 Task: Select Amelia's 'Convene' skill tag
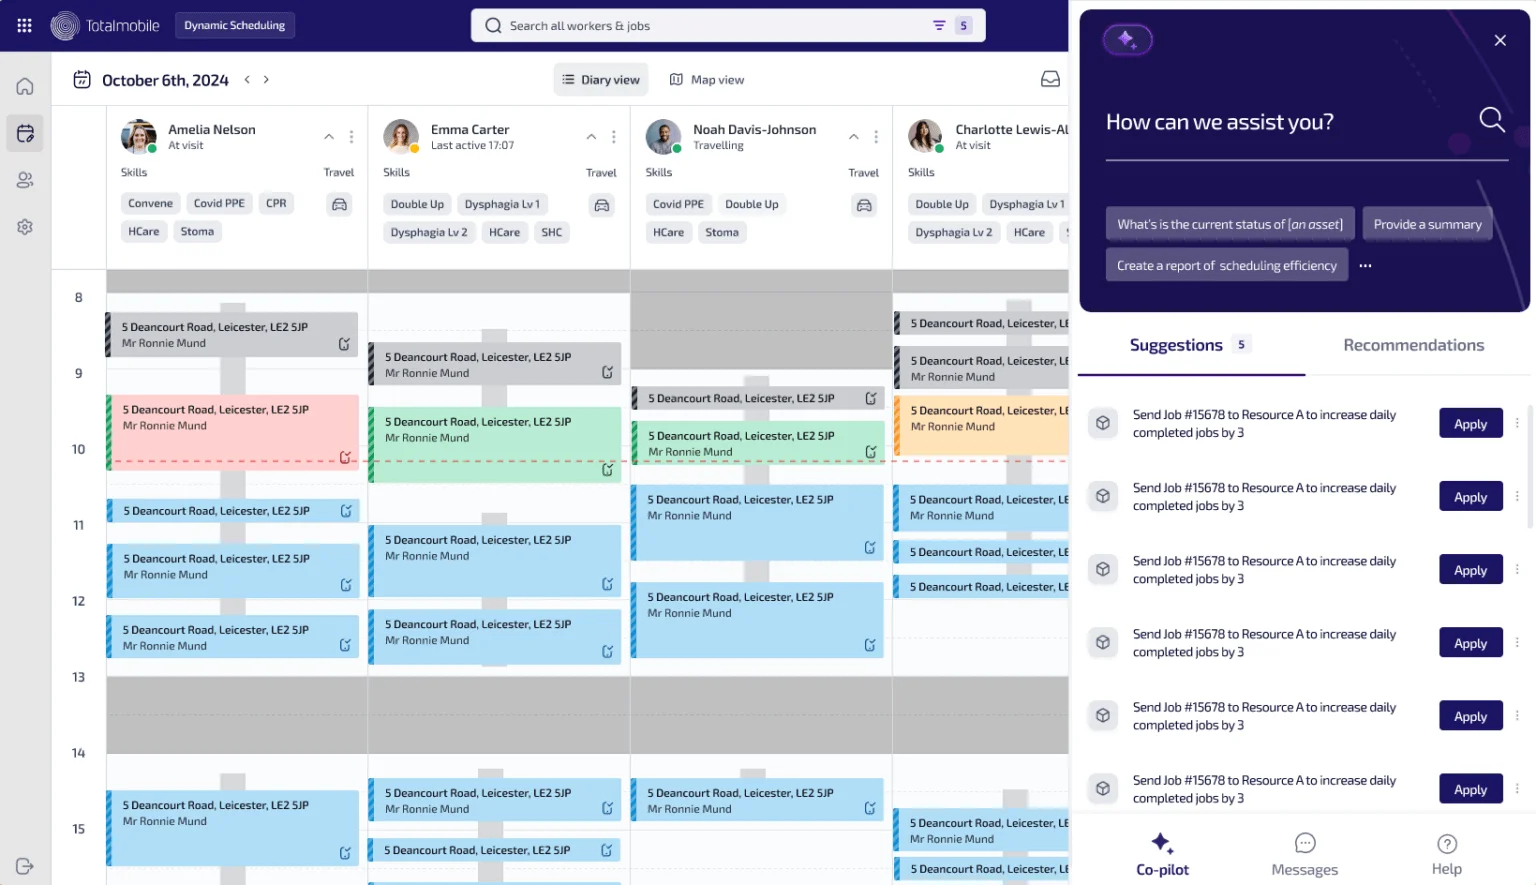coord(150,203)
